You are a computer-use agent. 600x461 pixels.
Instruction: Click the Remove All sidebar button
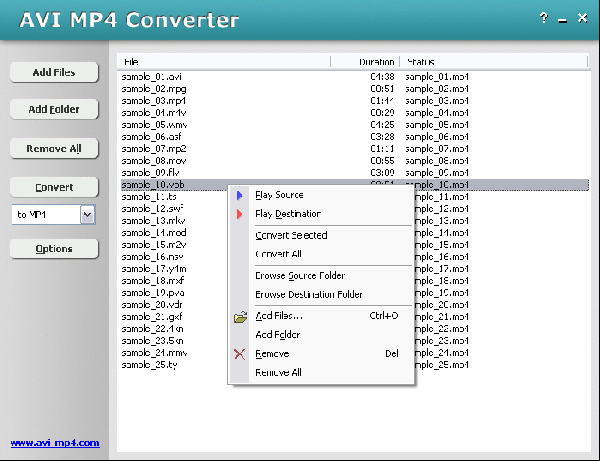coord(54,149)
